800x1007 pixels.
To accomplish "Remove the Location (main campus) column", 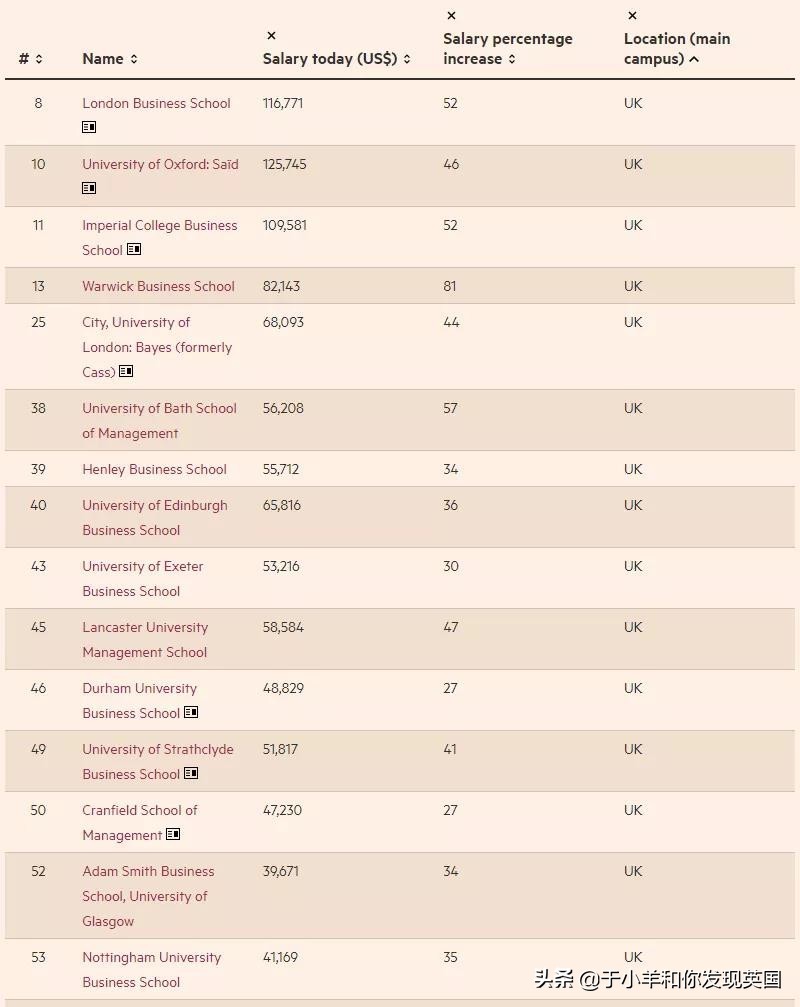I will tap(632, 16).
